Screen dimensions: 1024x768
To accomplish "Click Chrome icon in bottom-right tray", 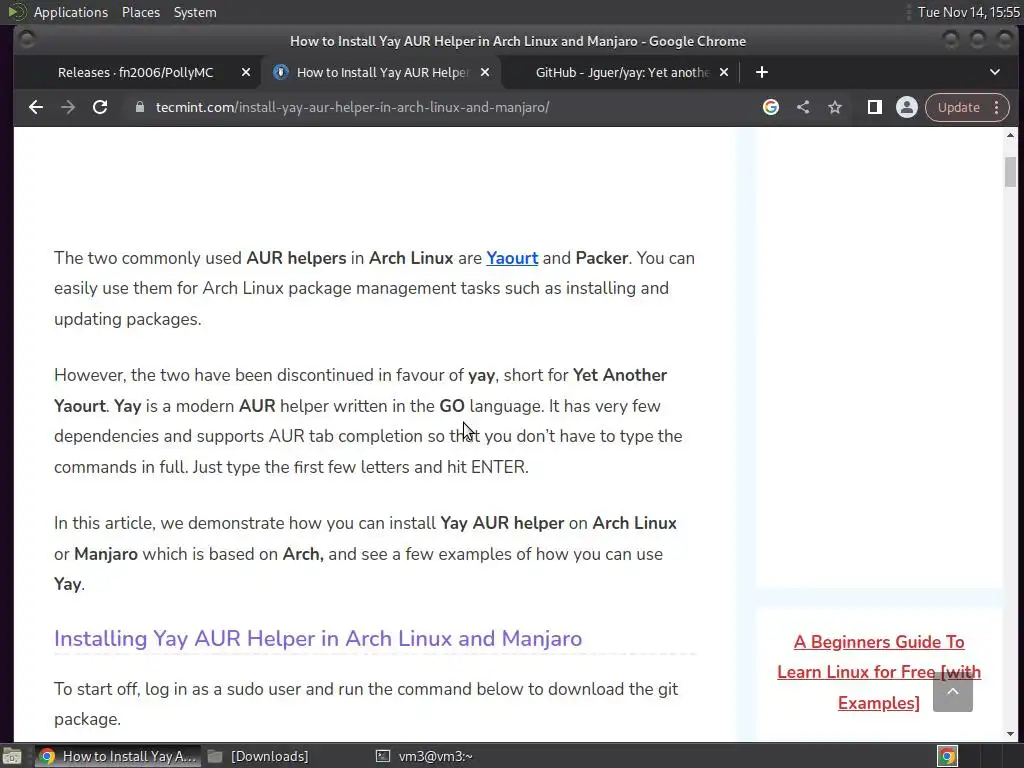I will click(x=947, y=756).
